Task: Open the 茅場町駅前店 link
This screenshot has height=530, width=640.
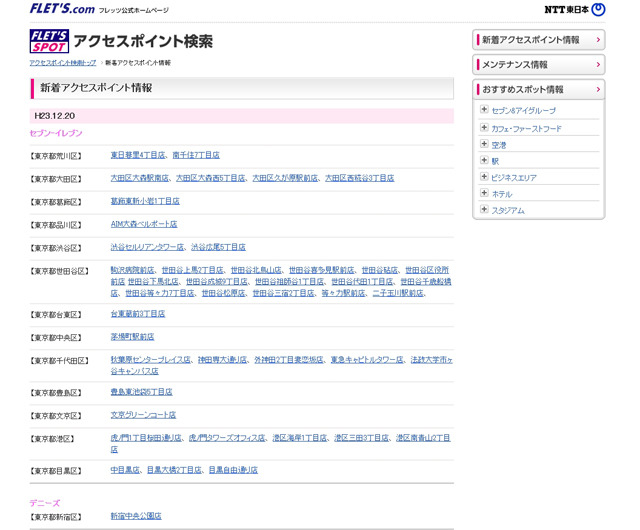Action: [133, 337]
